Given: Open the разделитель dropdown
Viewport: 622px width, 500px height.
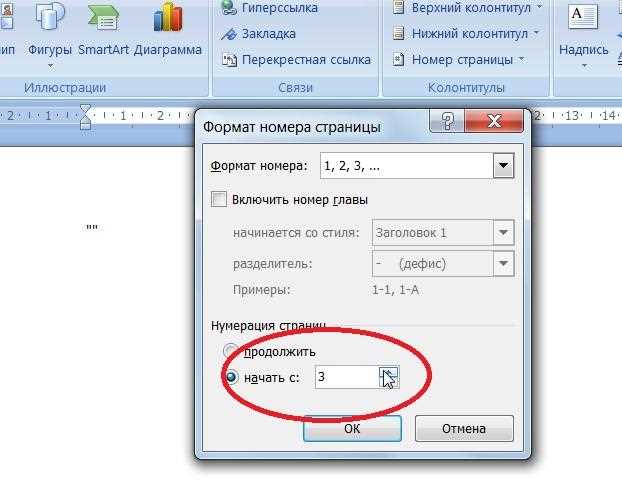Looking at the screenshot, I should point(503,263).
